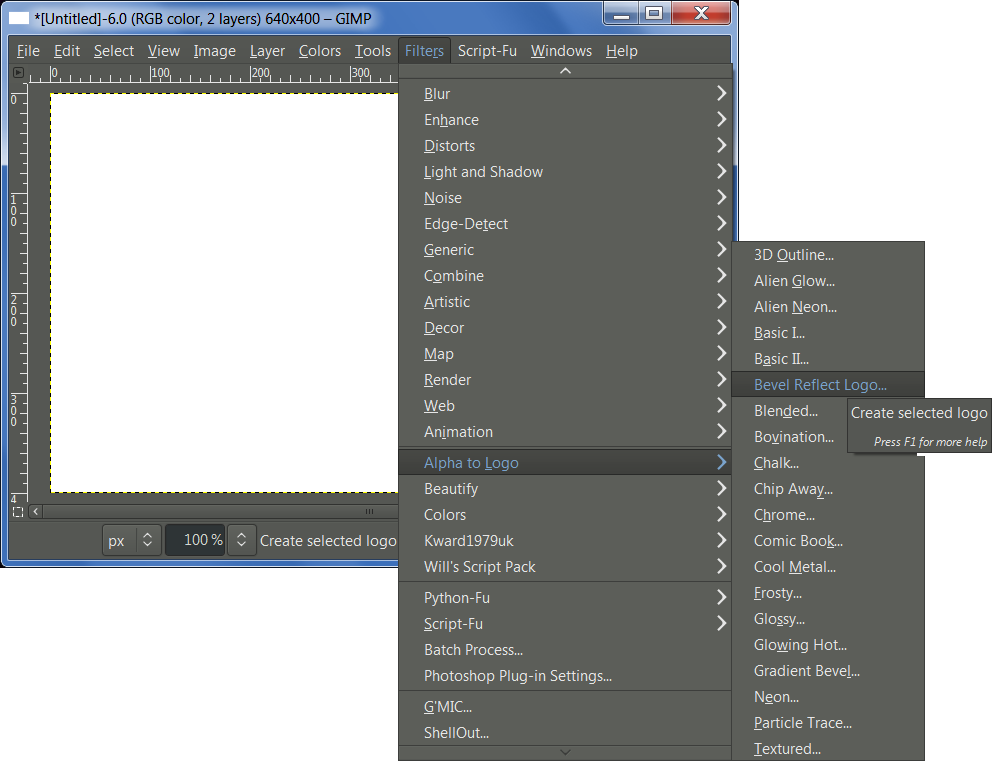This screenshot has height=761, width=992.
Task: Choose Chip Away logo effect
Action: [828, 488]
